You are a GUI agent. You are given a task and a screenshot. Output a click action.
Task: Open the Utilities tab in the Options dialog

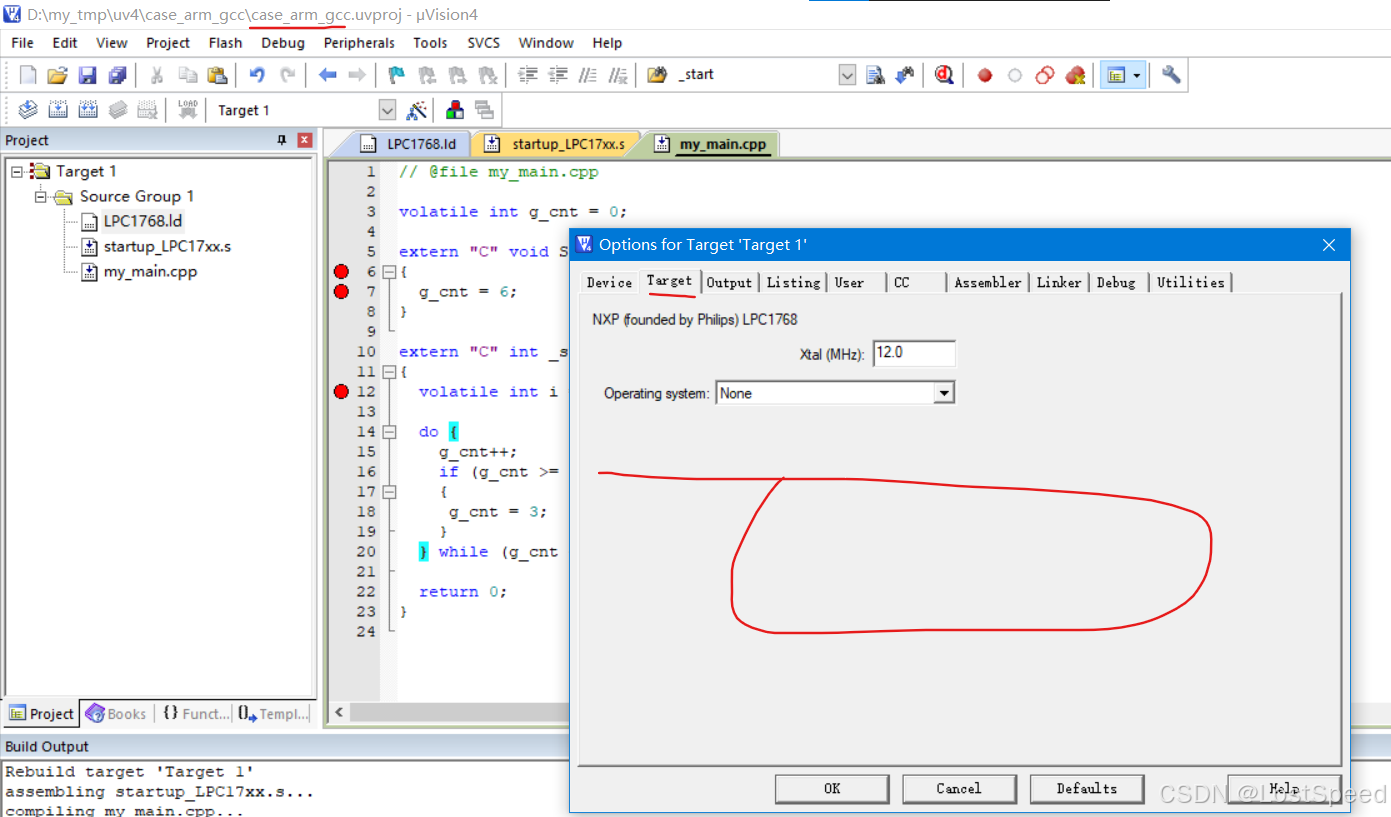[x=1191, y=283]
